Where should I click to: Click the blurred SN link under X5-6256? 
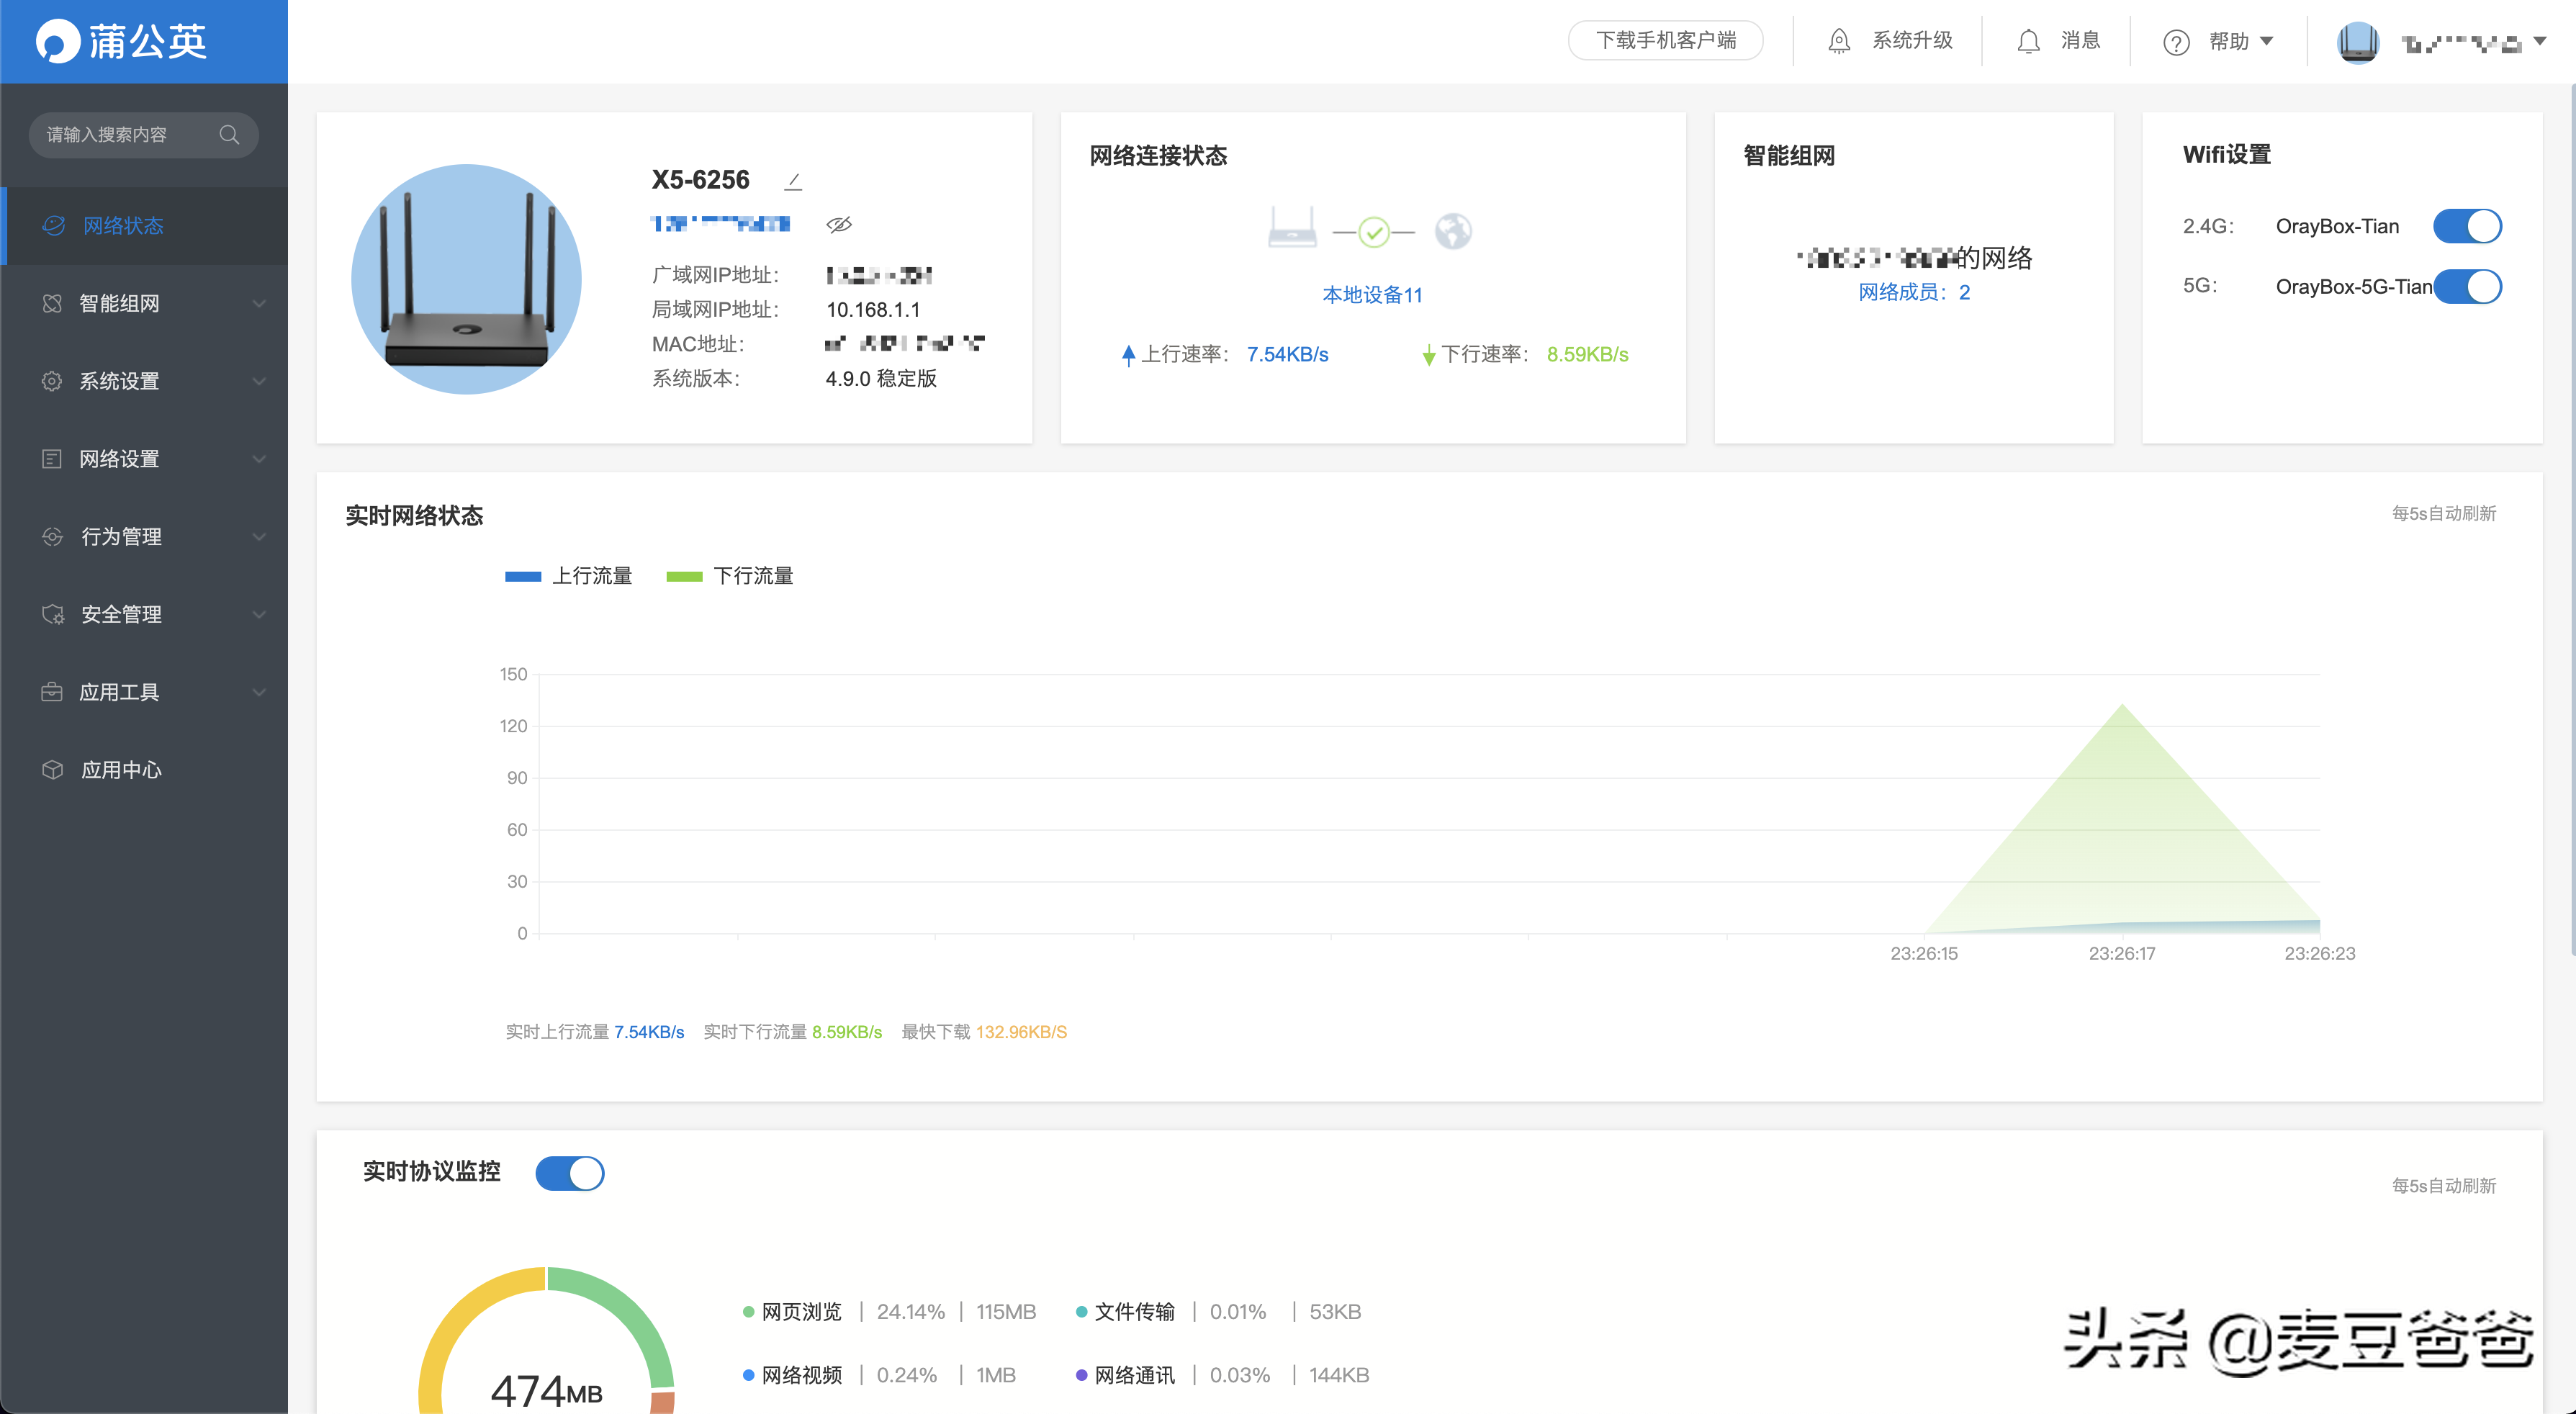tap(720, 224)
